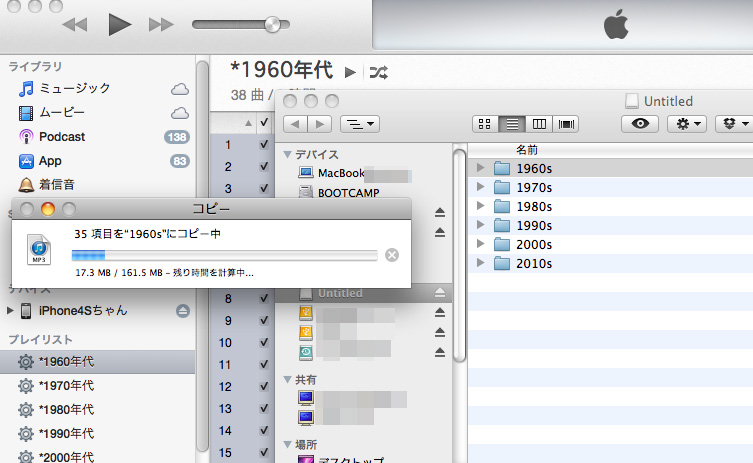The image size is (753, 463).
Task: Uncheck track 9 in iTunes list
Action: click(264, 320)
